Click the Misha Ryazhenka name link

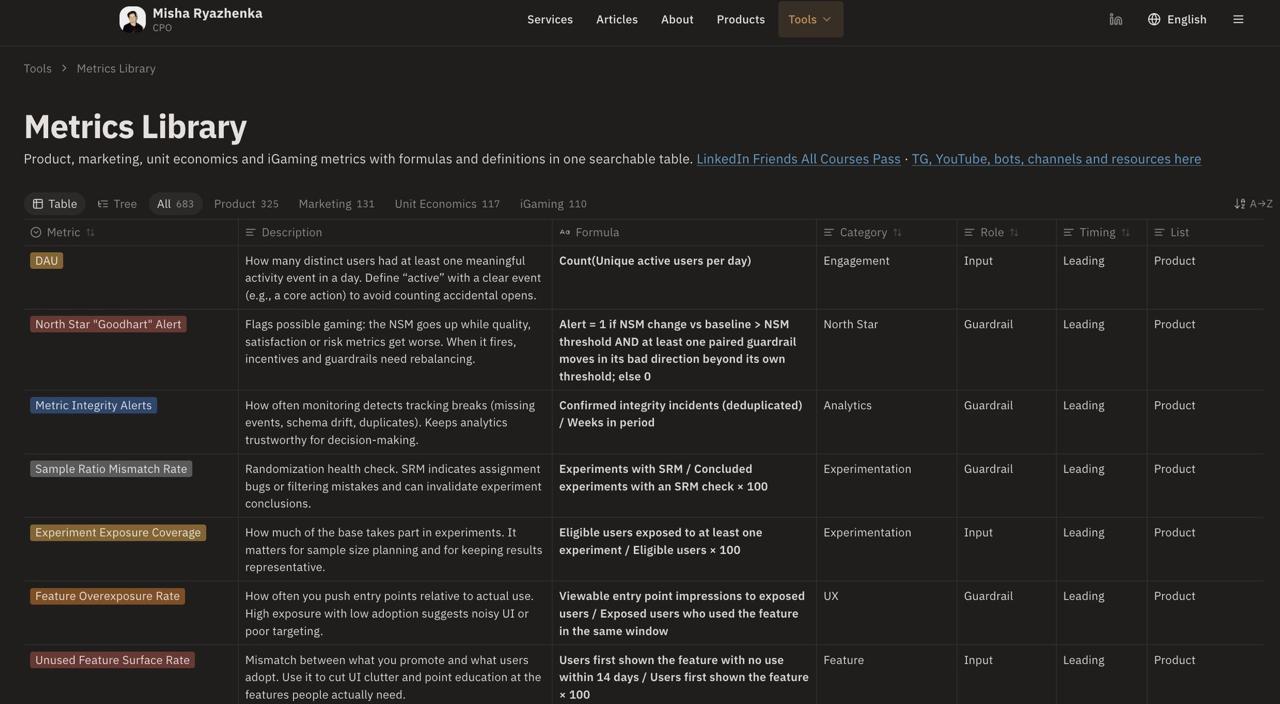pos(207,13)
